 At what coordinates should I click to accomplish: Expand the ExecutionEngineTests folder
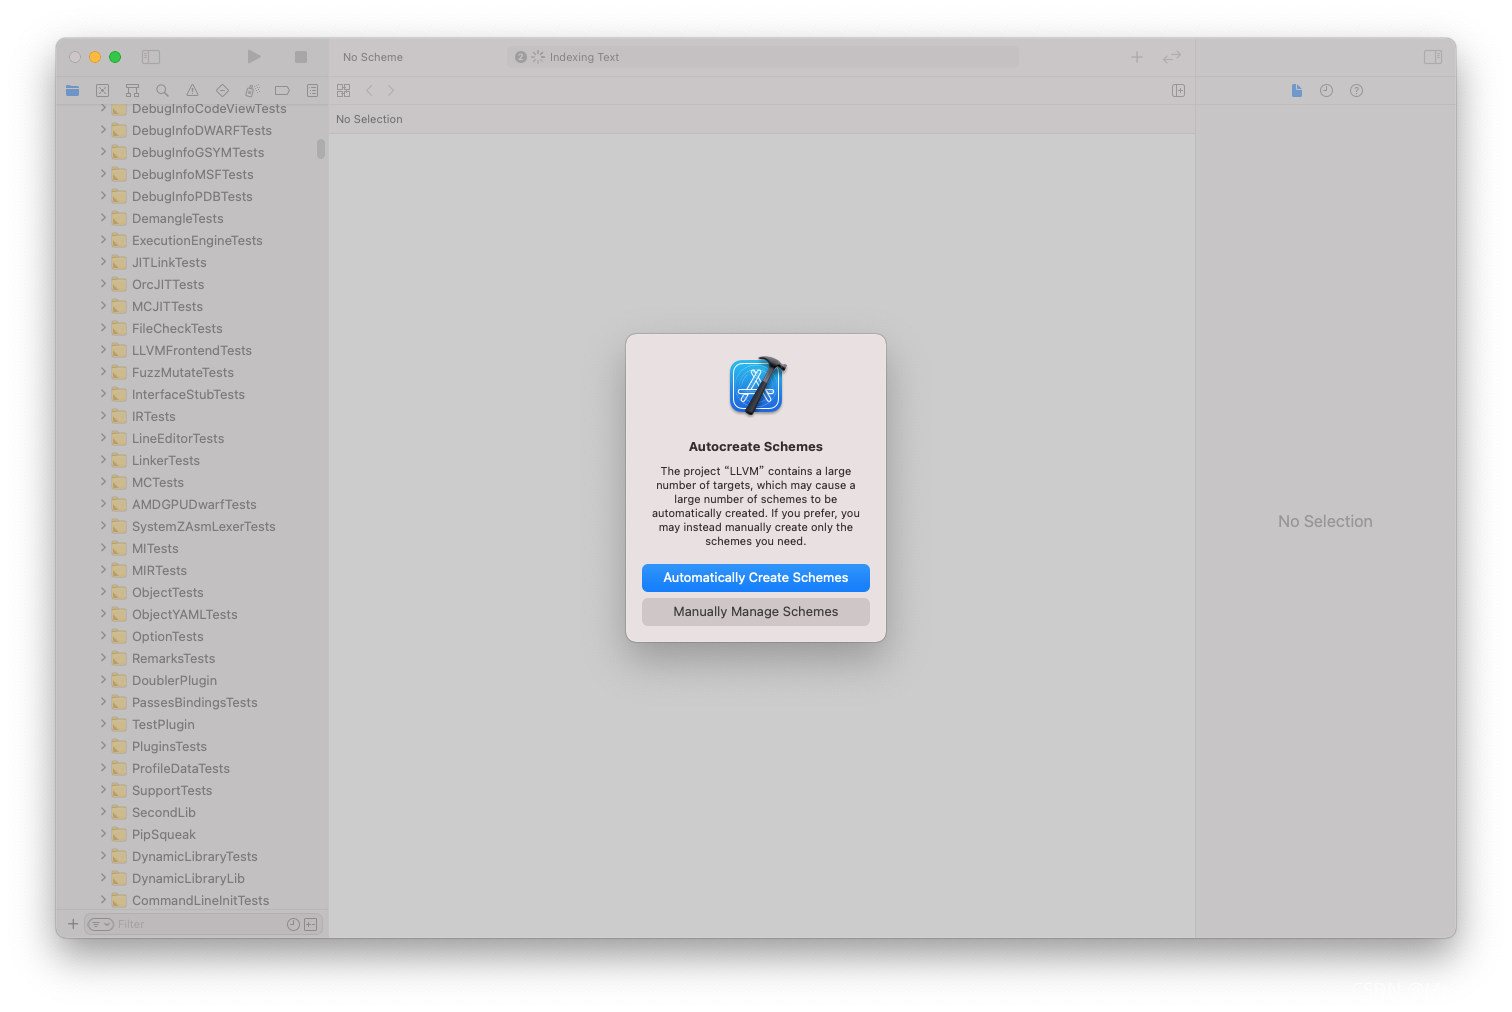[103, 240]
